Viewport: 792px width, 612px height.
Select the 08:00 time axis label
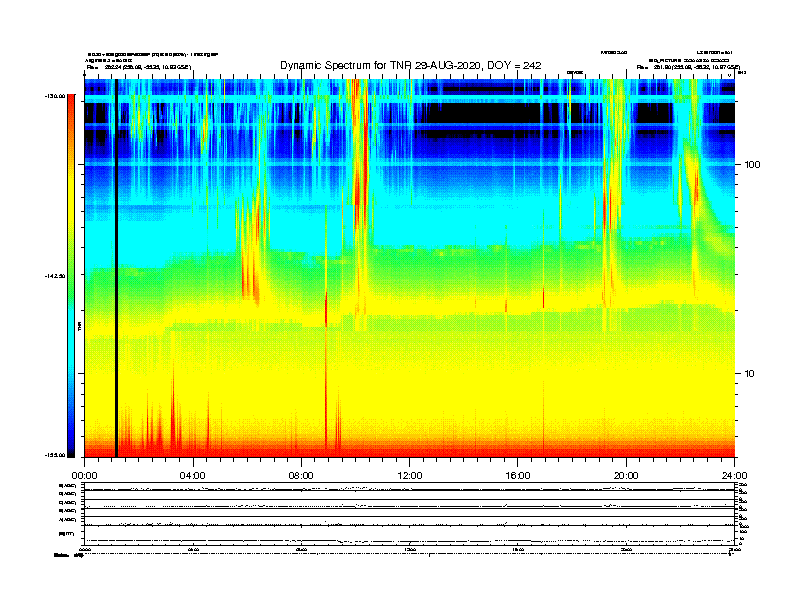click(301, 475)
